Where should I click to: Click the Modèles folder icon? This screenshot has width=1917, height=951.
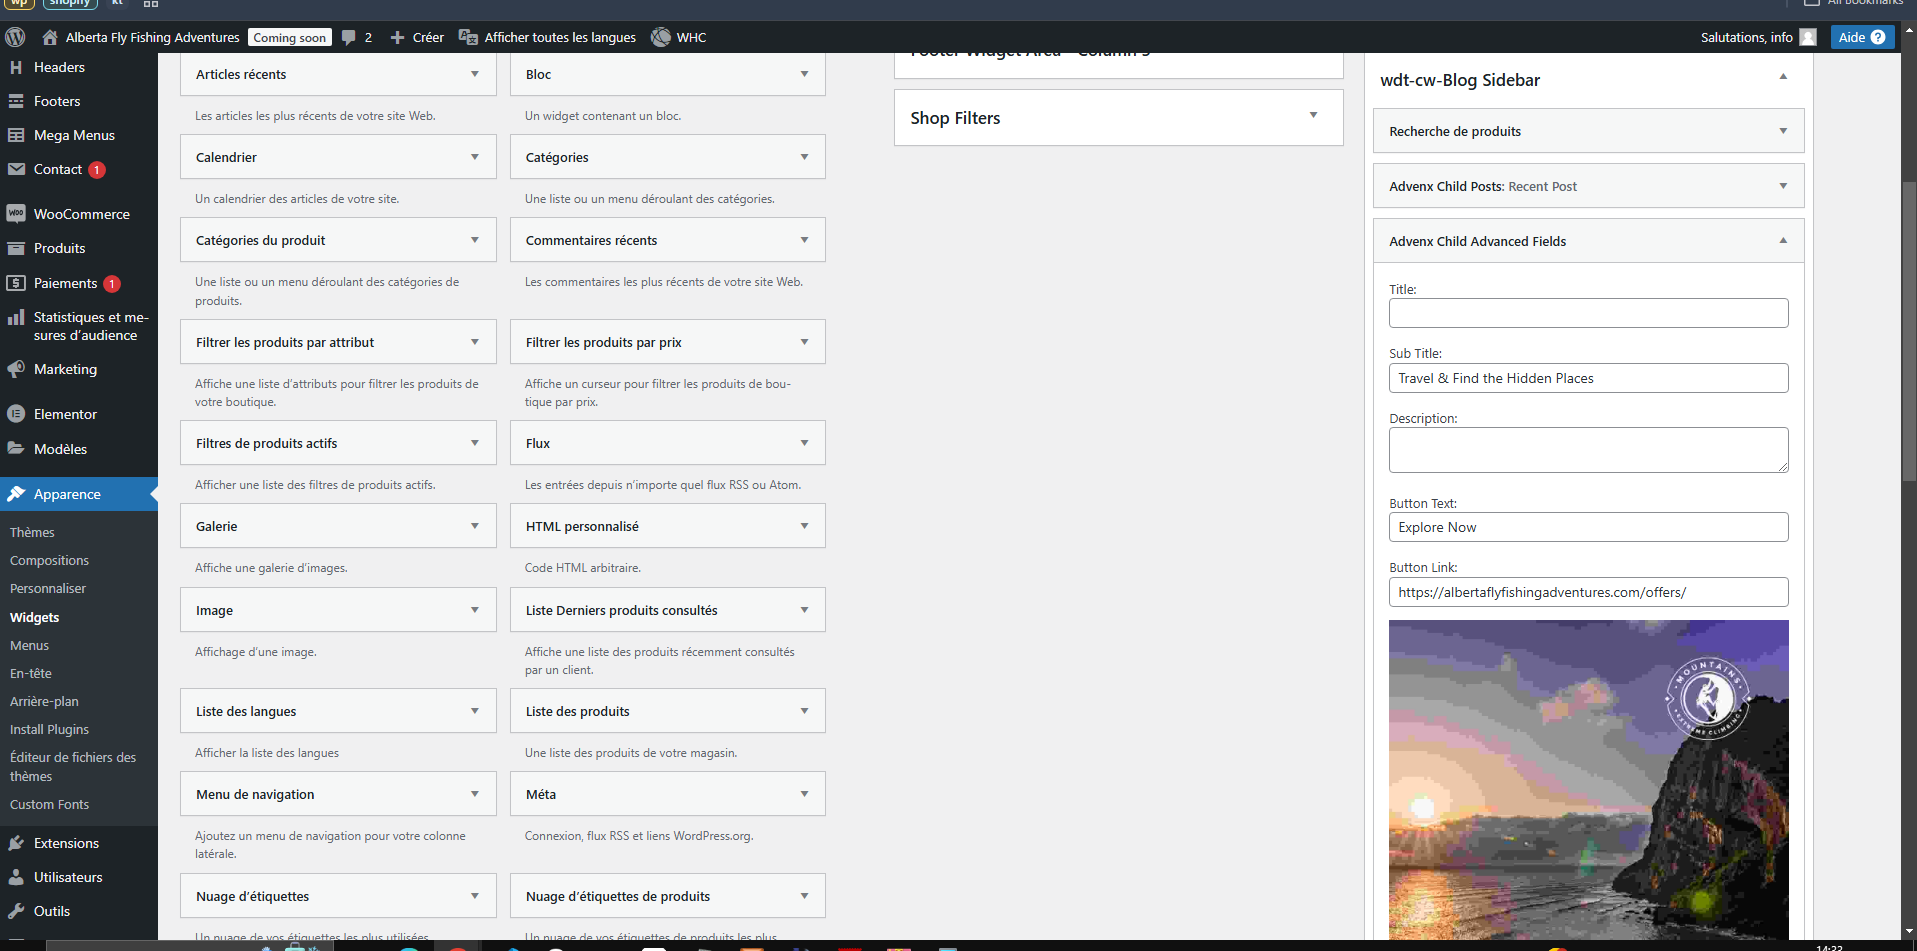16,449
